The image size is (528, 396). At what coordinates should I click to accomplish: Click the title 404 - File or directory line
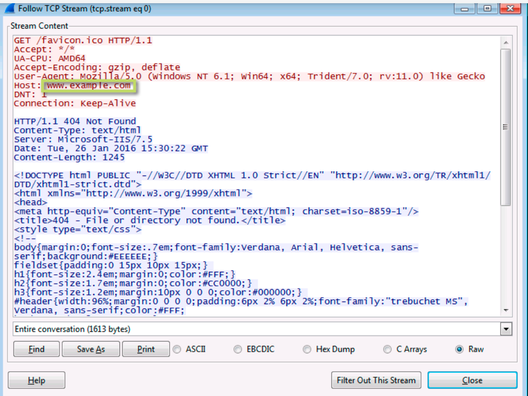click(x=150, y=220)
